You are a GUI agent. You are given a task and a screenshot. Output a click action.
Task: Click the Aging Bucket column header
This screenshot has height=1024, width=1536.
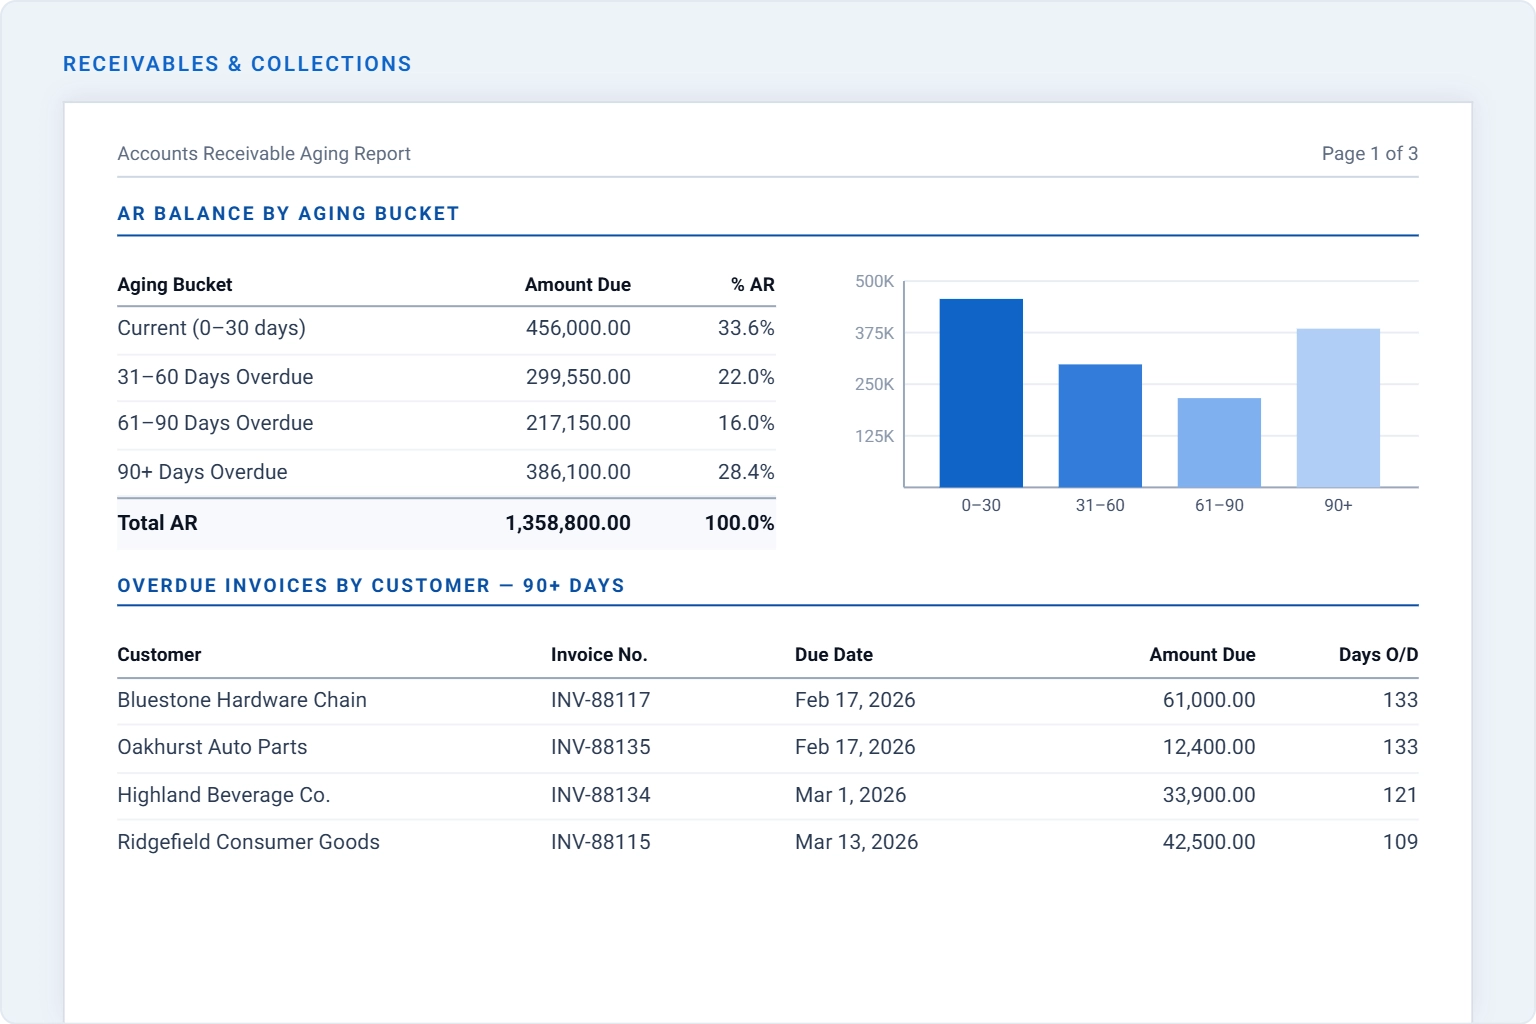tap(175, 285)
